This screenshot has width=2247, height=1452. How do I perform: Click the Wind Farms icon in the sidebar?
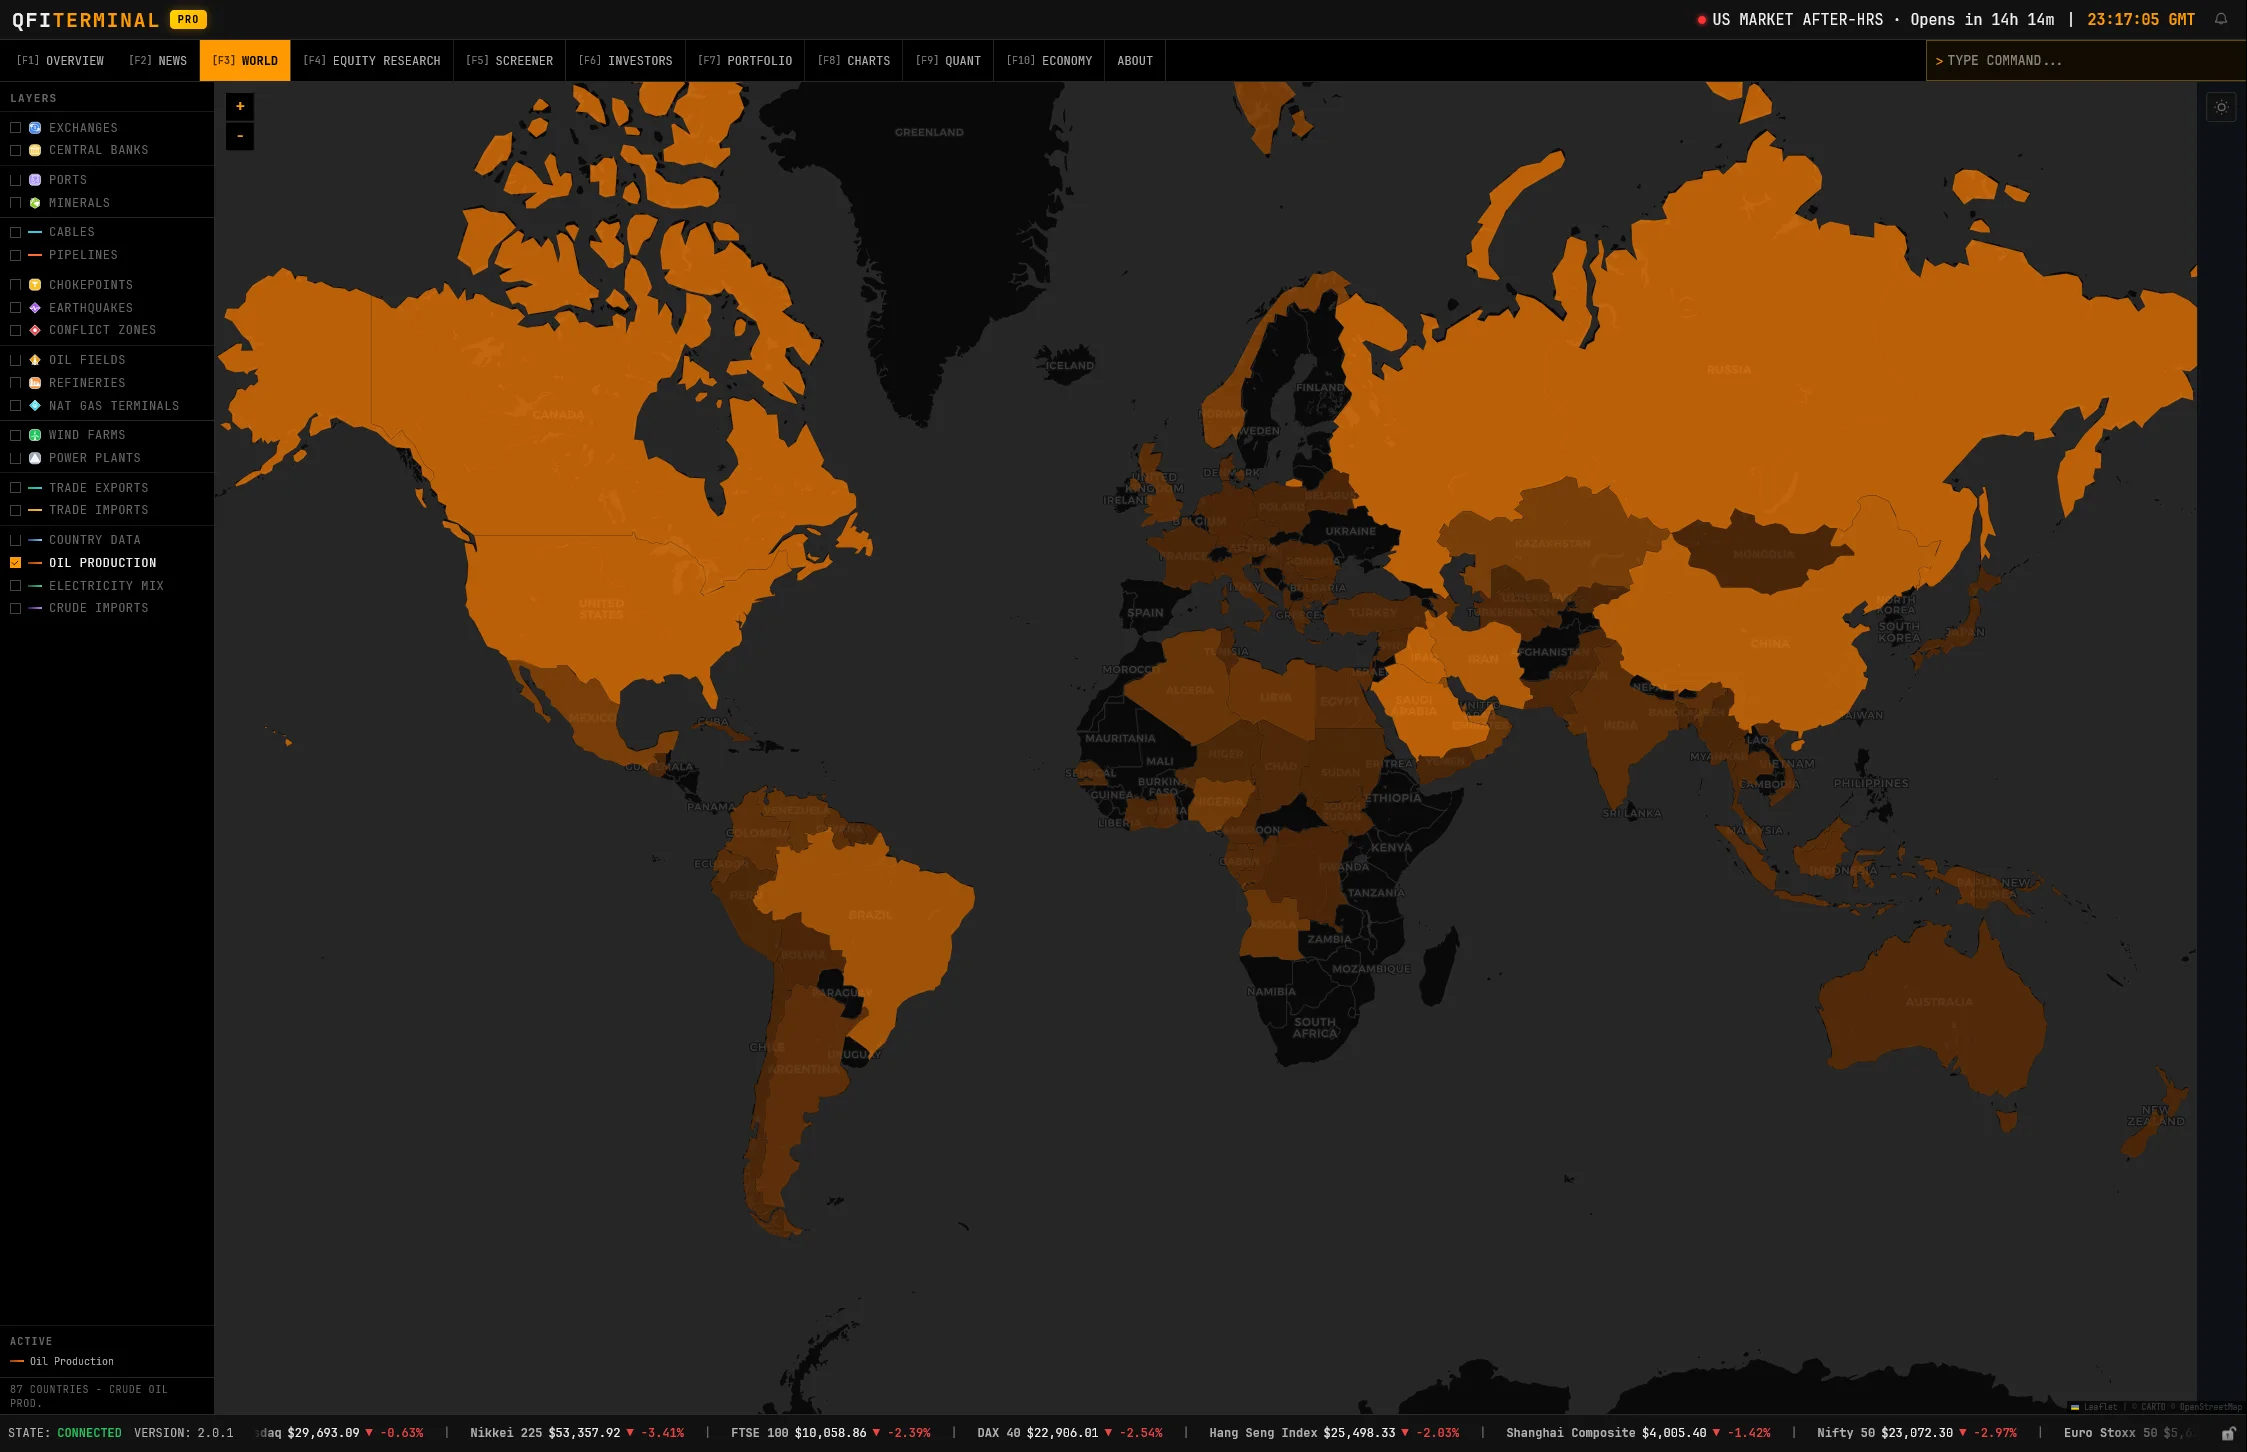point(35,435)
